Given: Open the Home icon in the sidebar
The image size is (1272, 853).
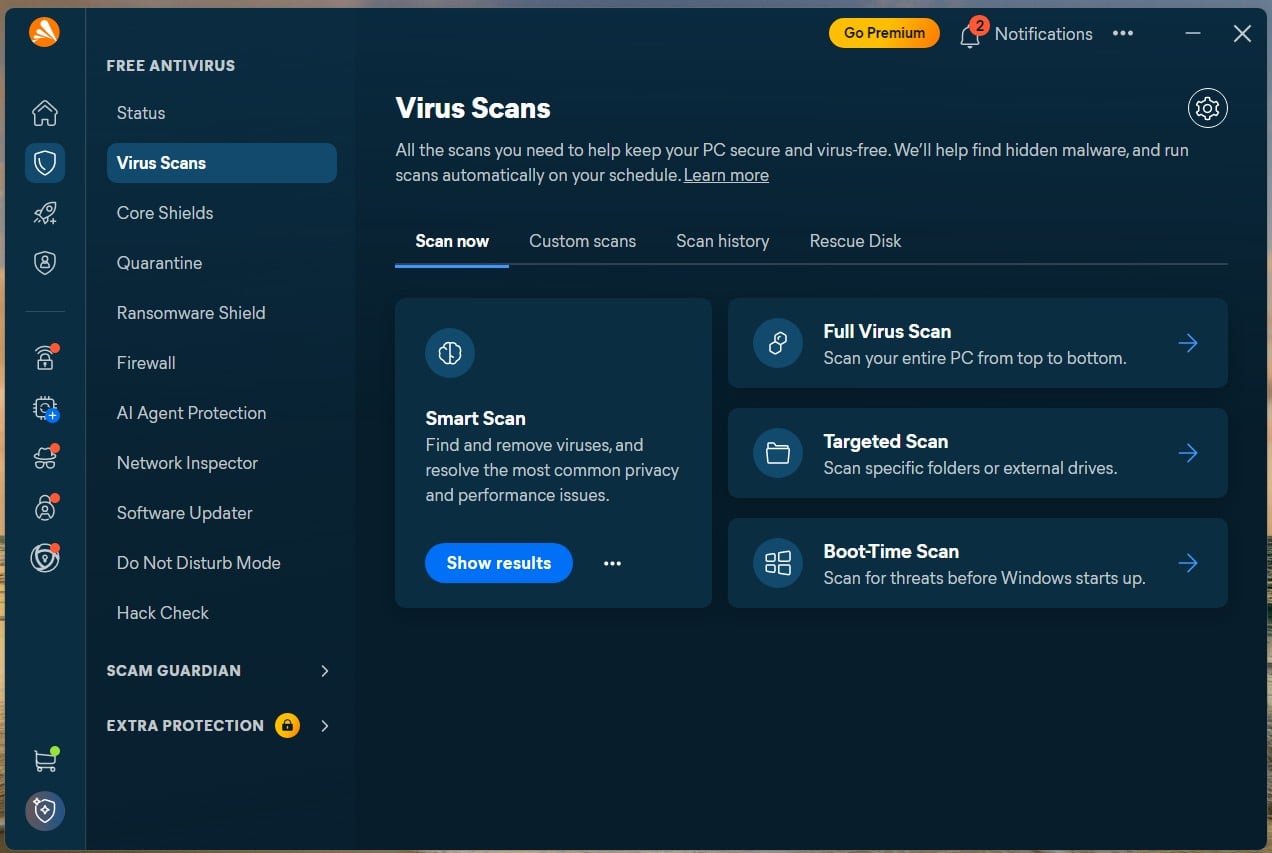Looking at the screenshot, I should coord(45,113).
